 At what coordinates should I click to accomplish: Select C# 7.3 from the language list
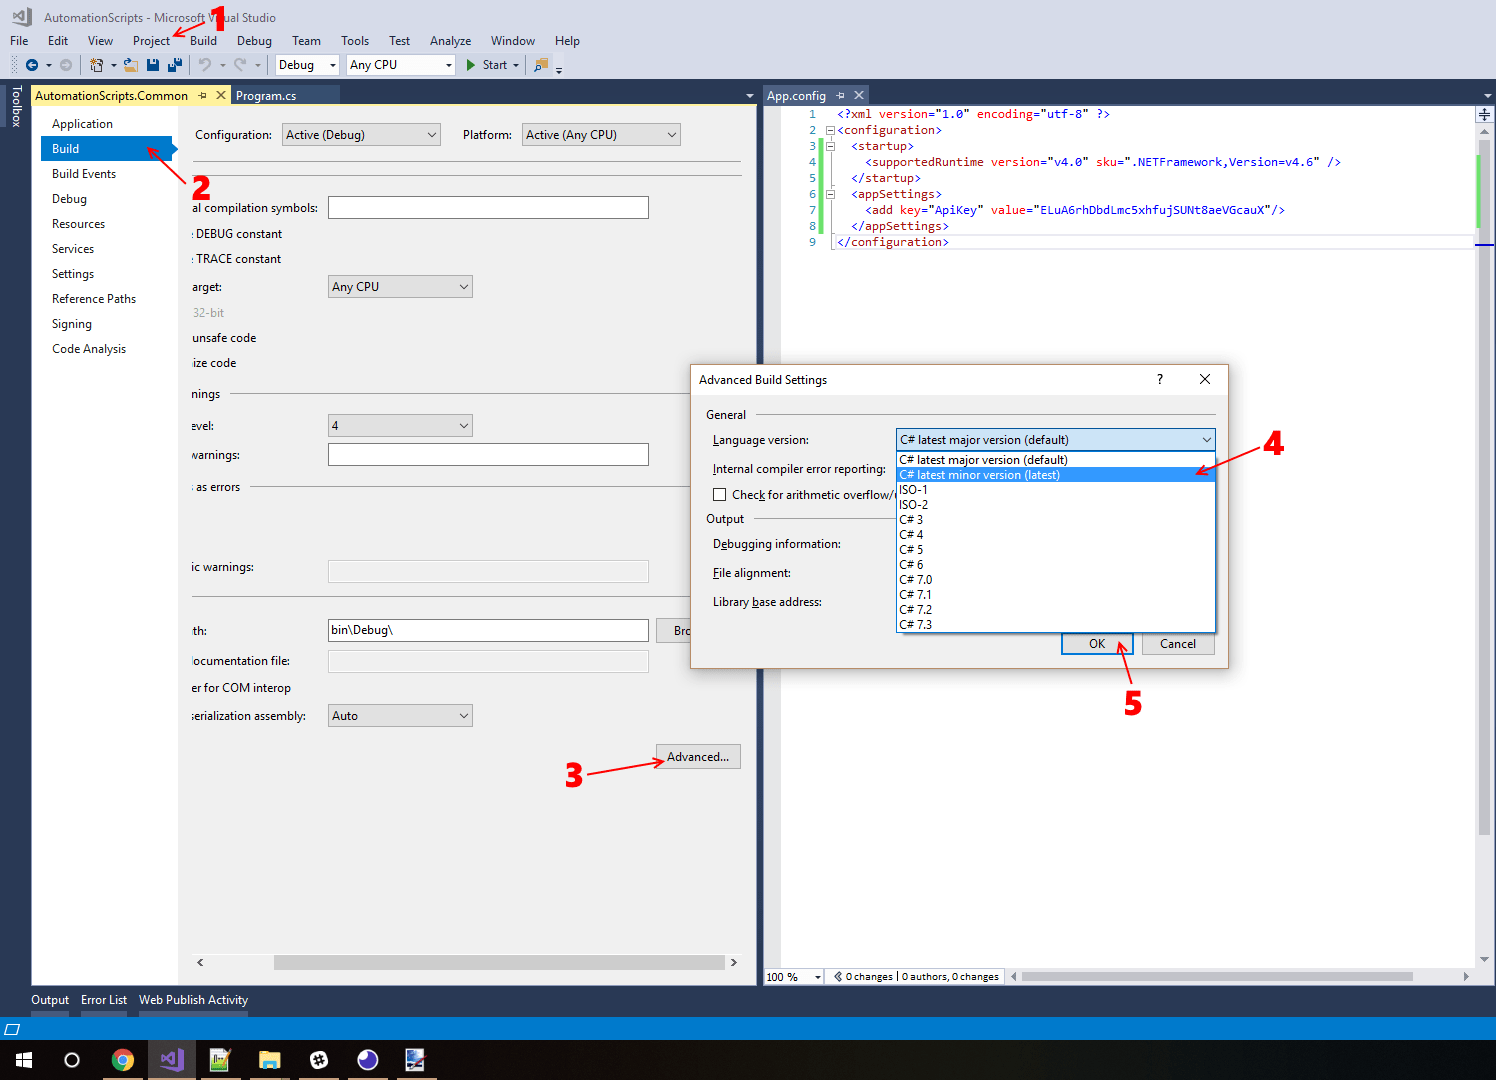915,623
